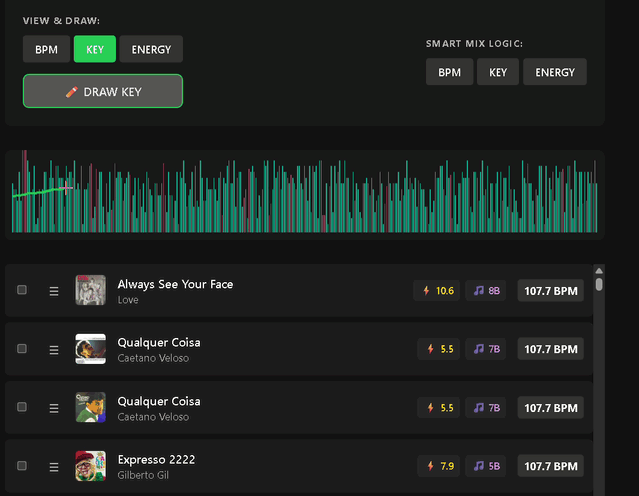The height and width of the screenshot is (496, 639).
Task: Enable ENERGY under Smart Mix Logic
Action: (555, 72)
